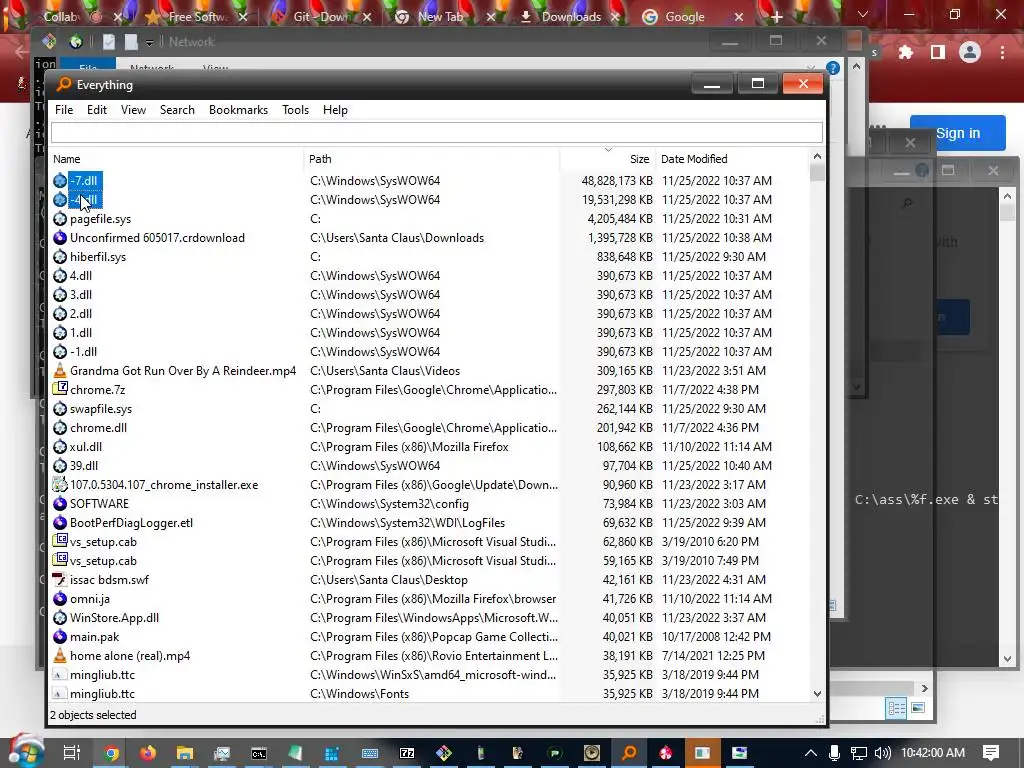Show hidden system tray icons
Screen dimensions: 1024x768
[x=810, y=753]
